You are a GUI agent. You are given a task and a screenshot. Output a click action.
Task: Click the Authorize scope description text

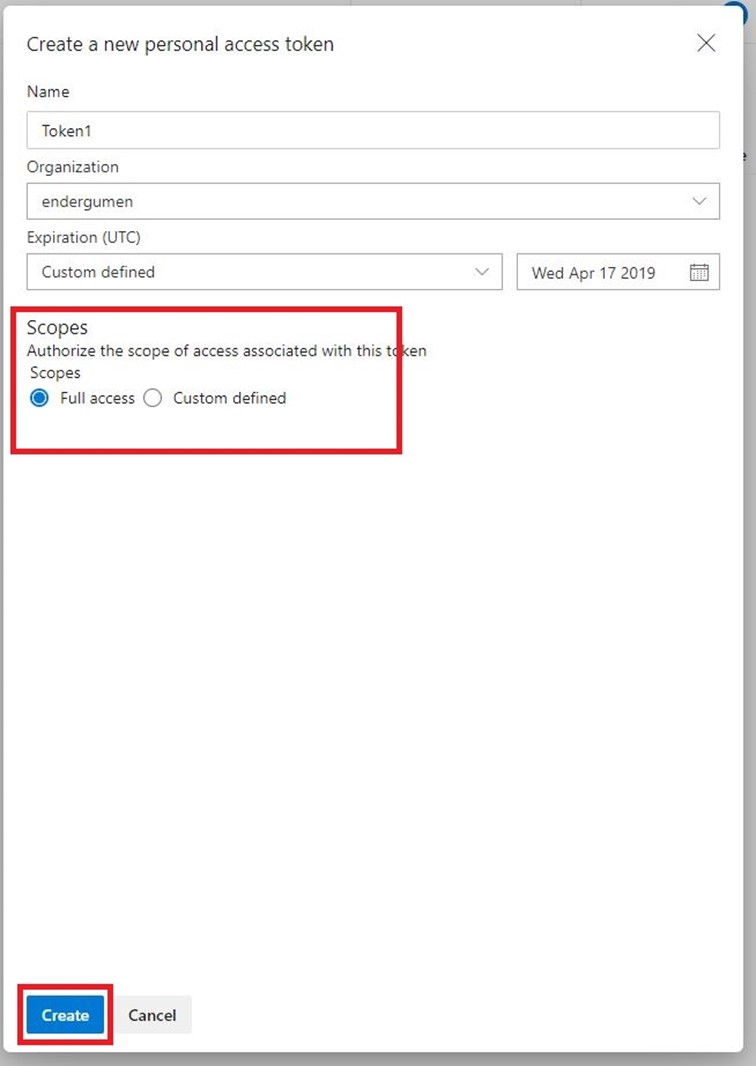coord(226,351)
